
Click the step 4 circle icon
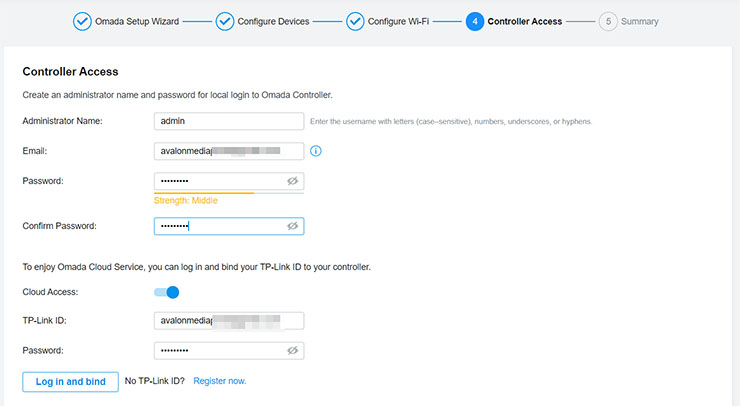(475, 21)
